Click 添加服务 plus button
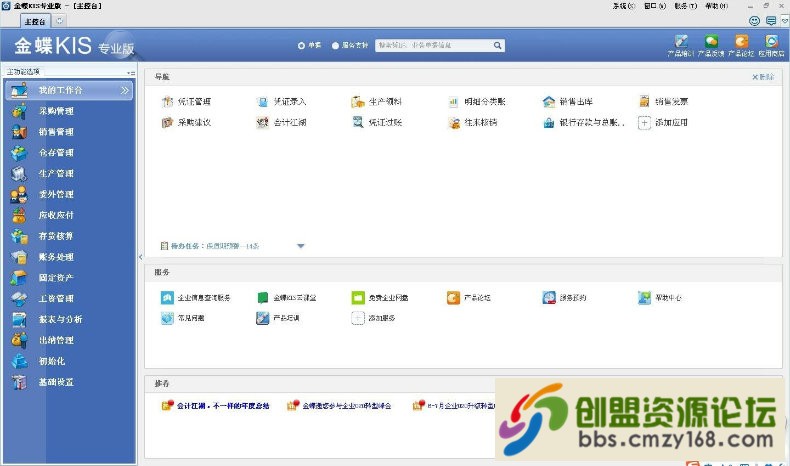Screen dimensions: 790x466 click(x=358, y=318)
